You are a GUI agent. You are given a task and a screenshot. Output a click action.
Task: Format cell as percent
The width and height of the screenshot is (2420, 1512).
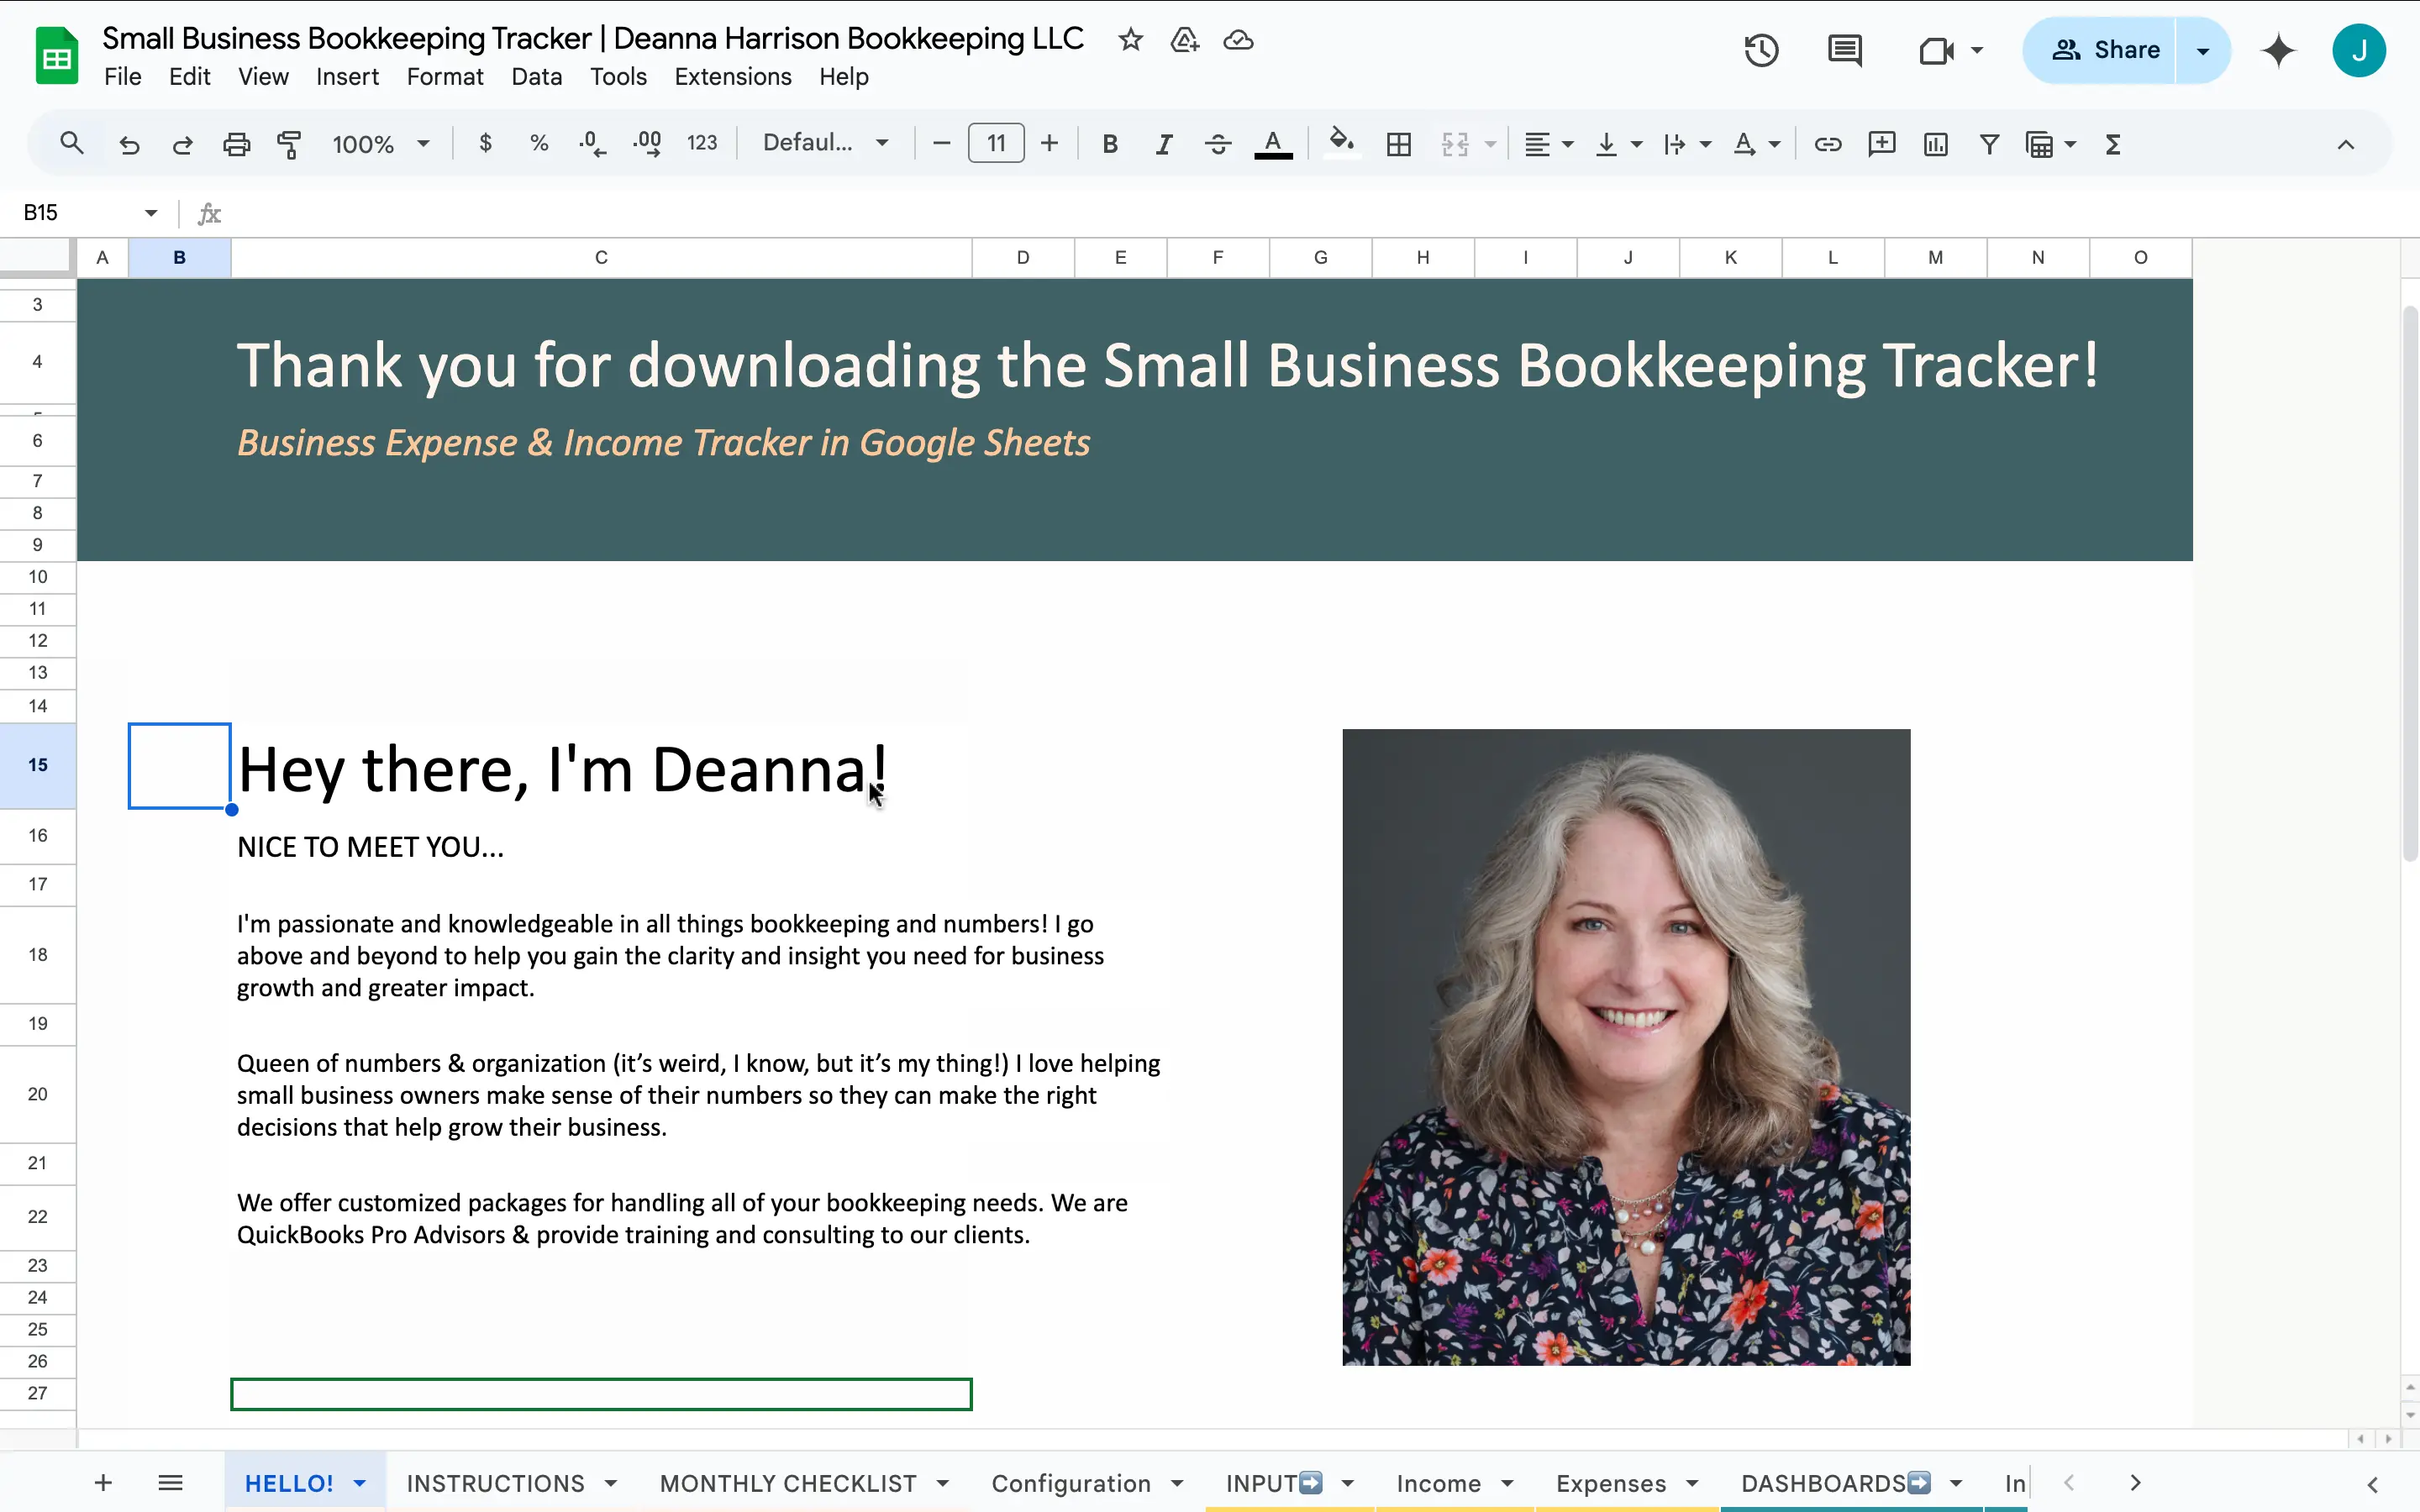(539, 144)
